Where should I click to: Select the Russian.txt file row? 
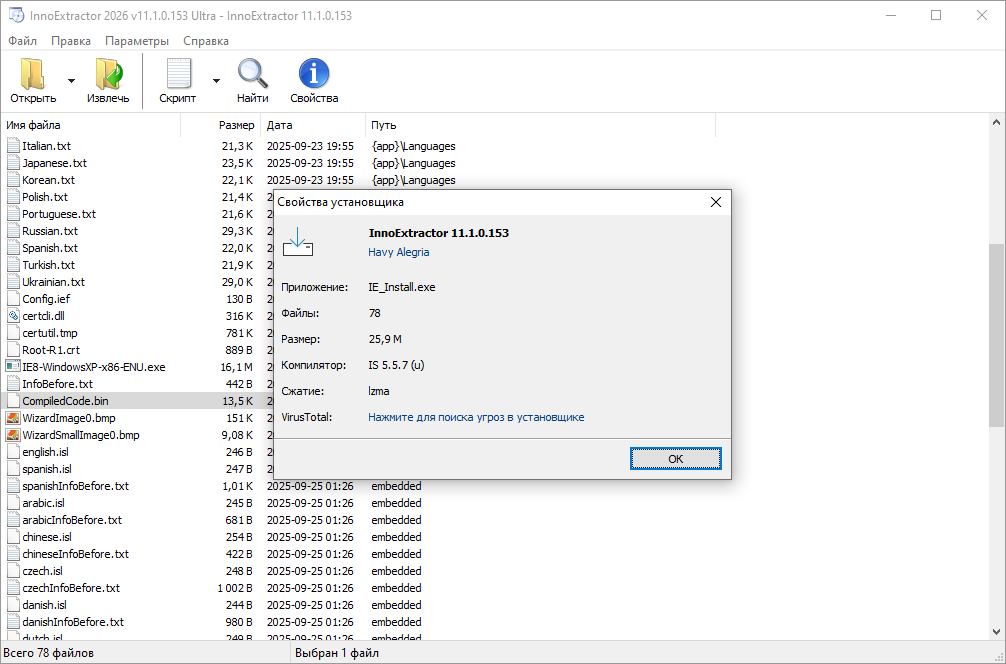(x=49, y=231)
